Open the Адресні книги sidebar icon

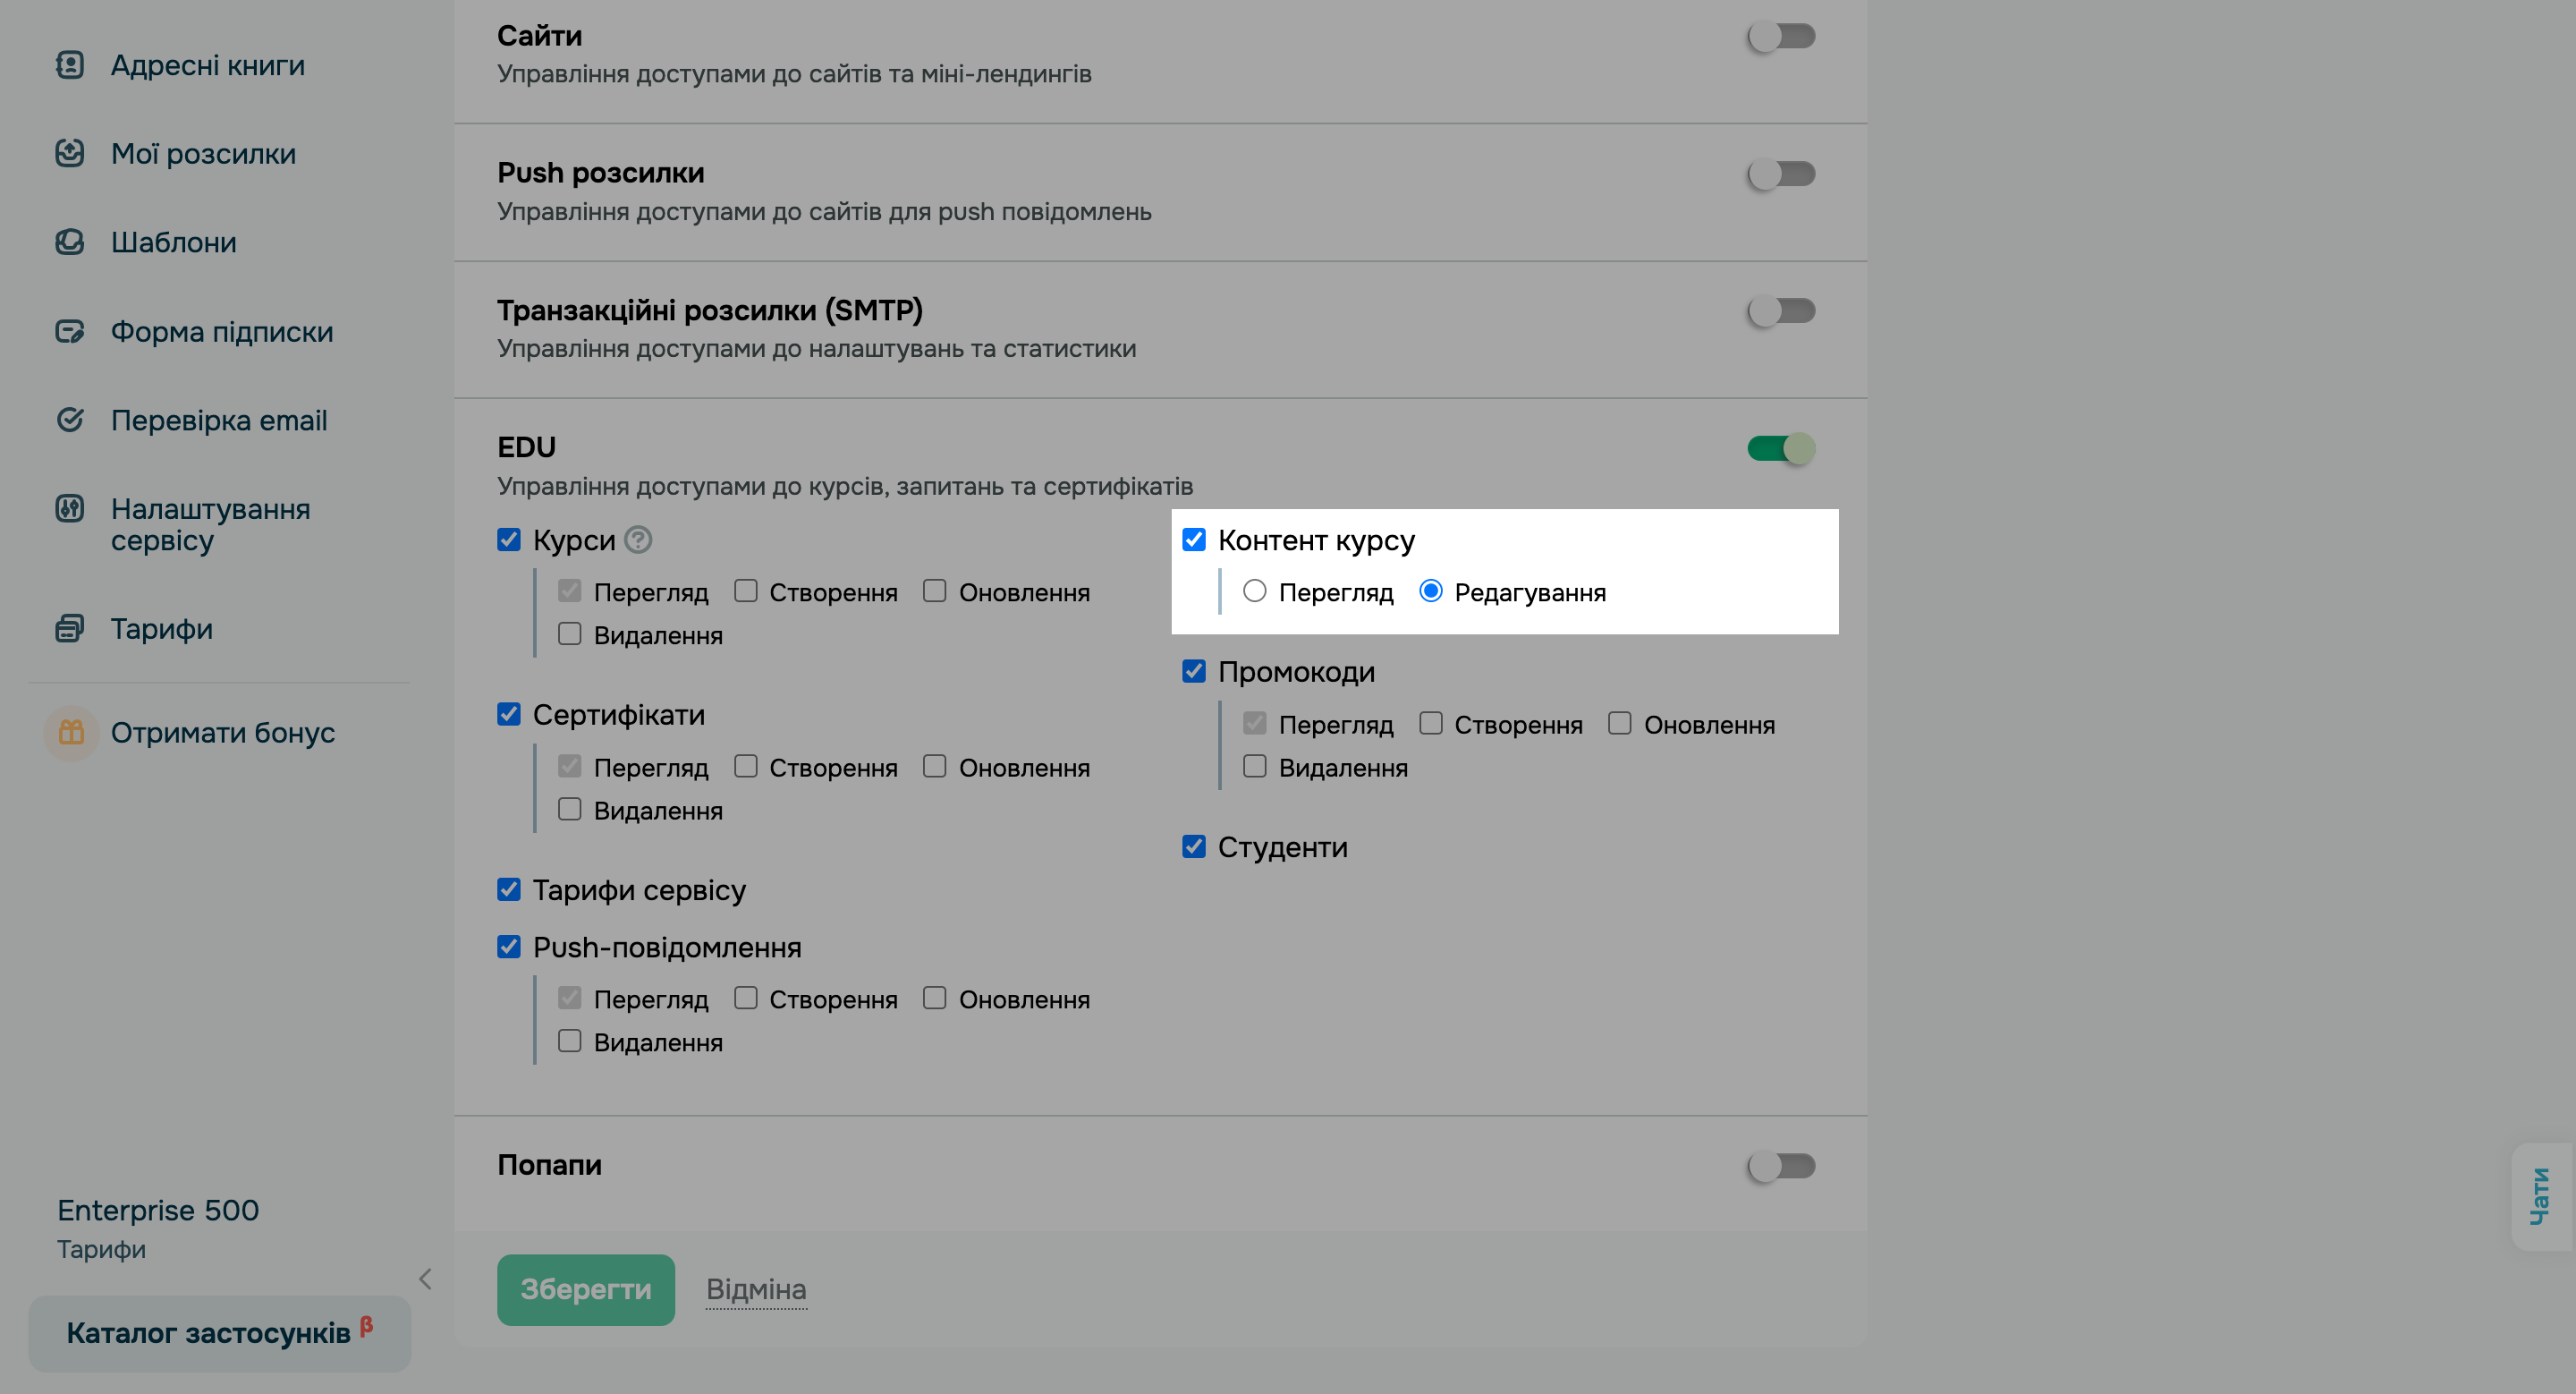(x=70, y=65)
